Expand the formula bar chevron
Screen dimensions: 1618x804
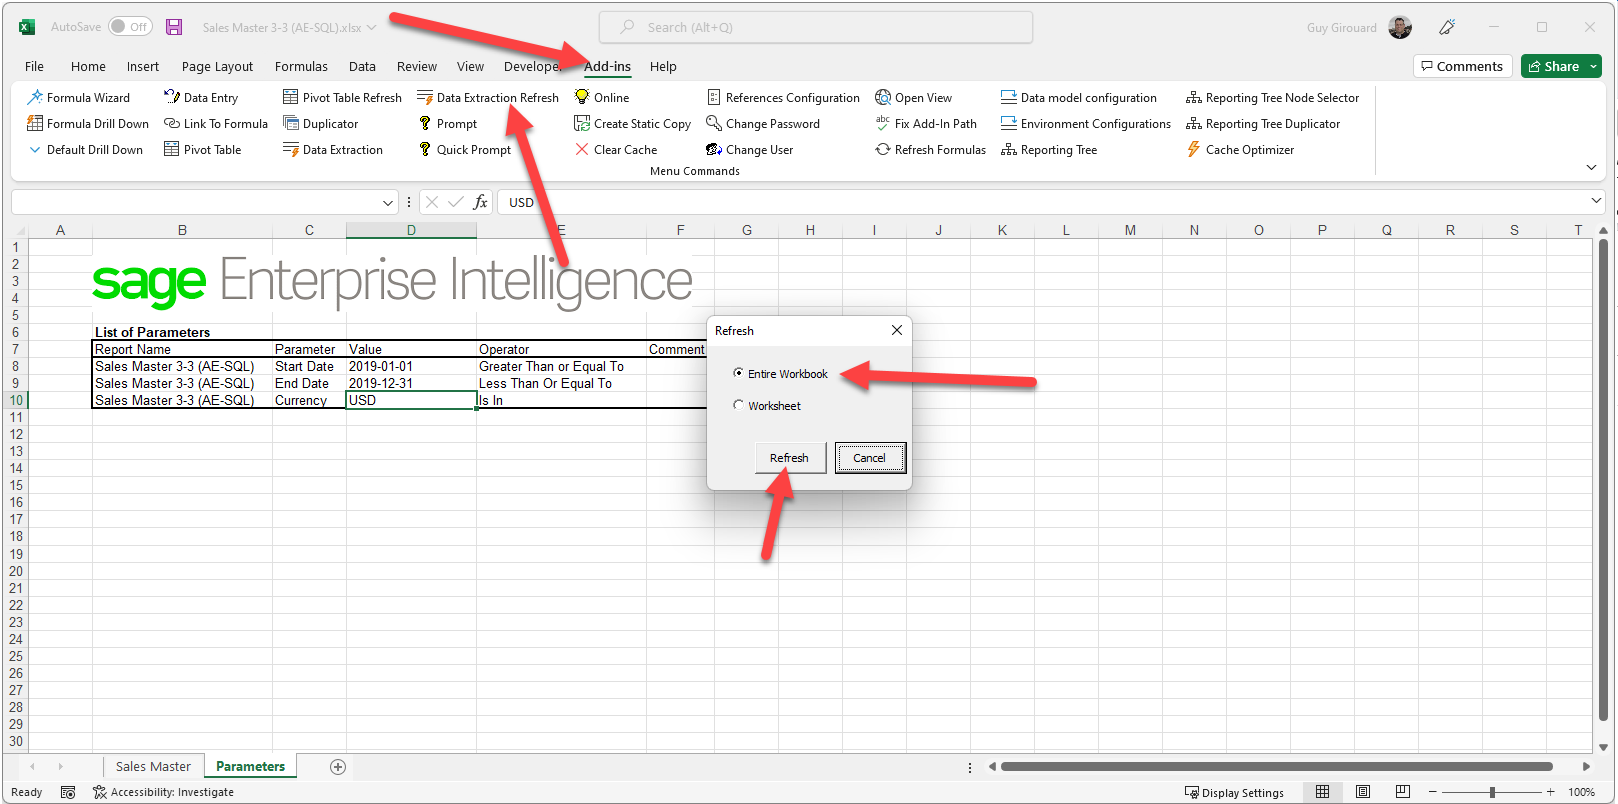(1596, 201)
